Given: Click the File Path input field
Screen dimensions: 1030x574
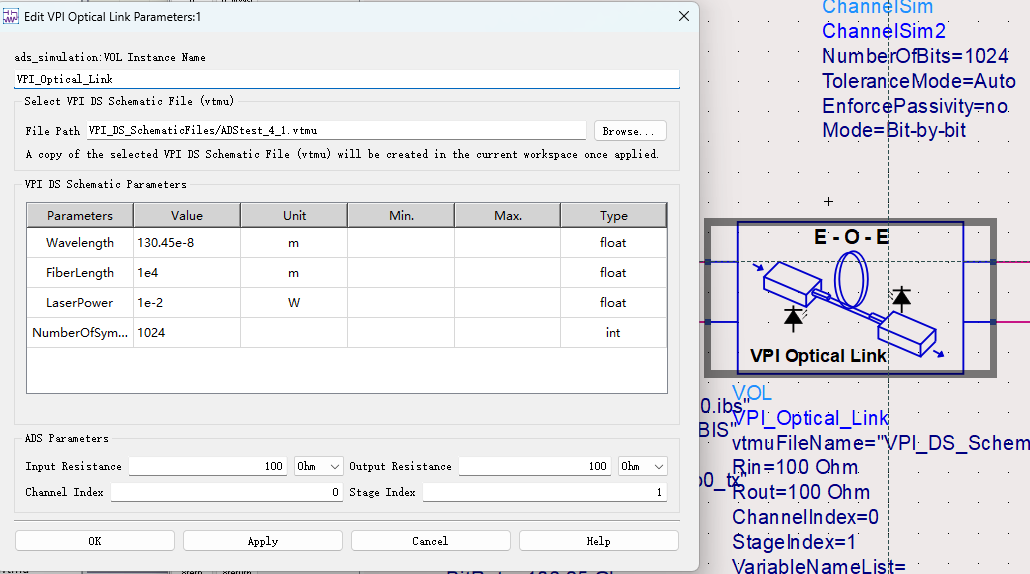Looking at the screenshot, I should coord(336,131).
